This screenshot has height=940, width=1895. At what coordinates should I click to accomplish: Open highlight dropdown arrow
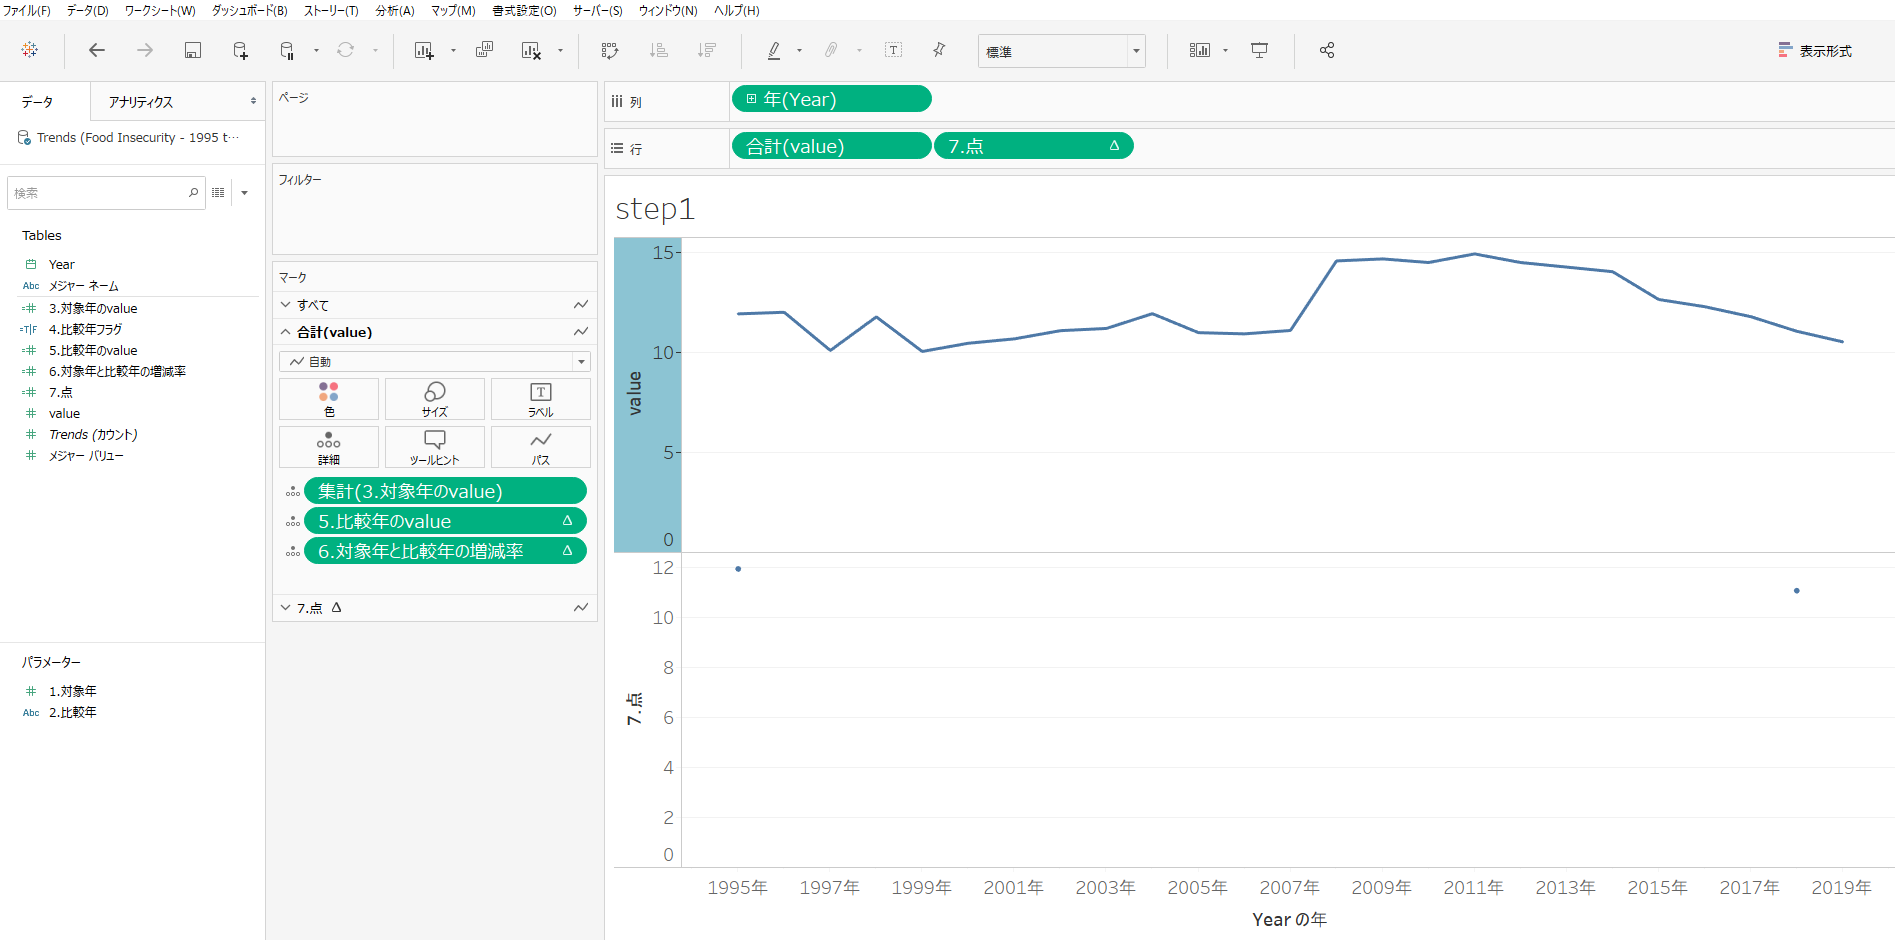pos(799,50)
